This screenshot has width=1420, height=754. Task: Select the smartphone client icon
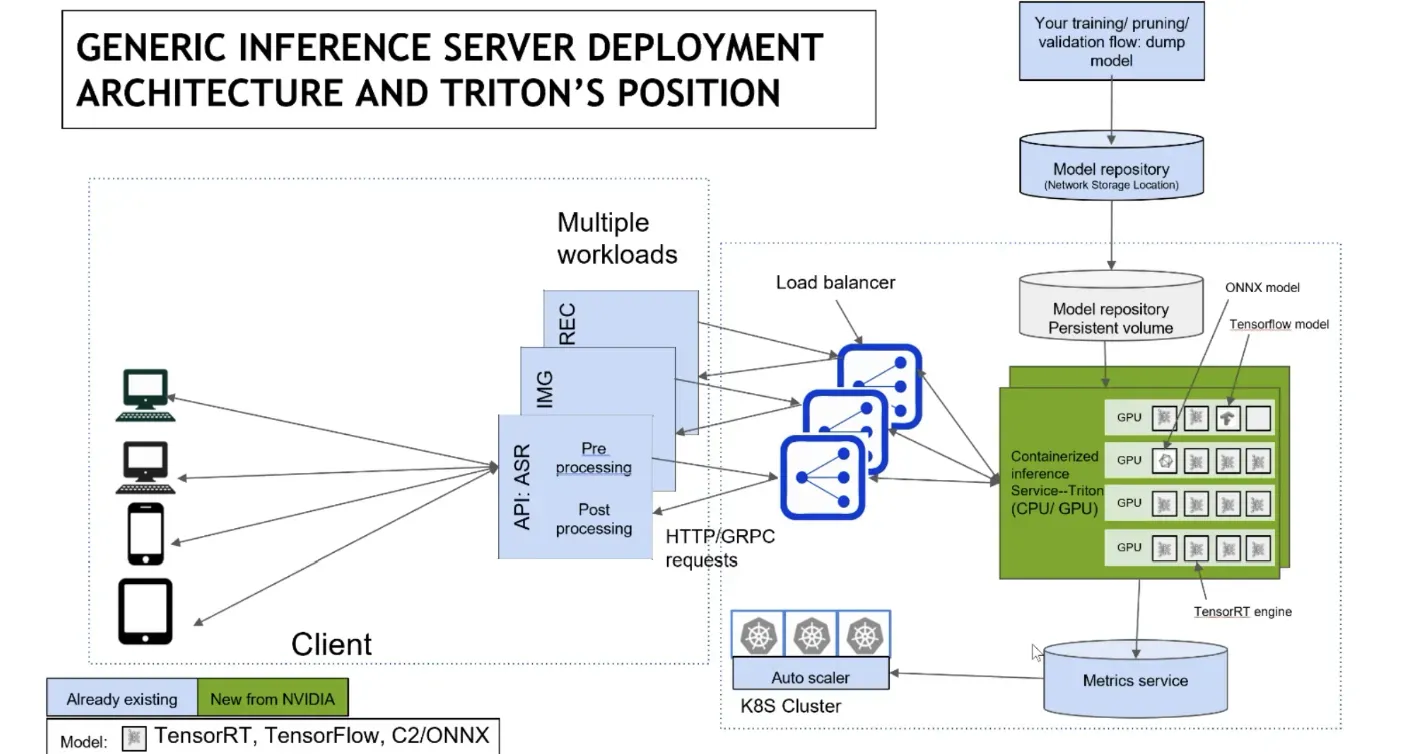146,534
